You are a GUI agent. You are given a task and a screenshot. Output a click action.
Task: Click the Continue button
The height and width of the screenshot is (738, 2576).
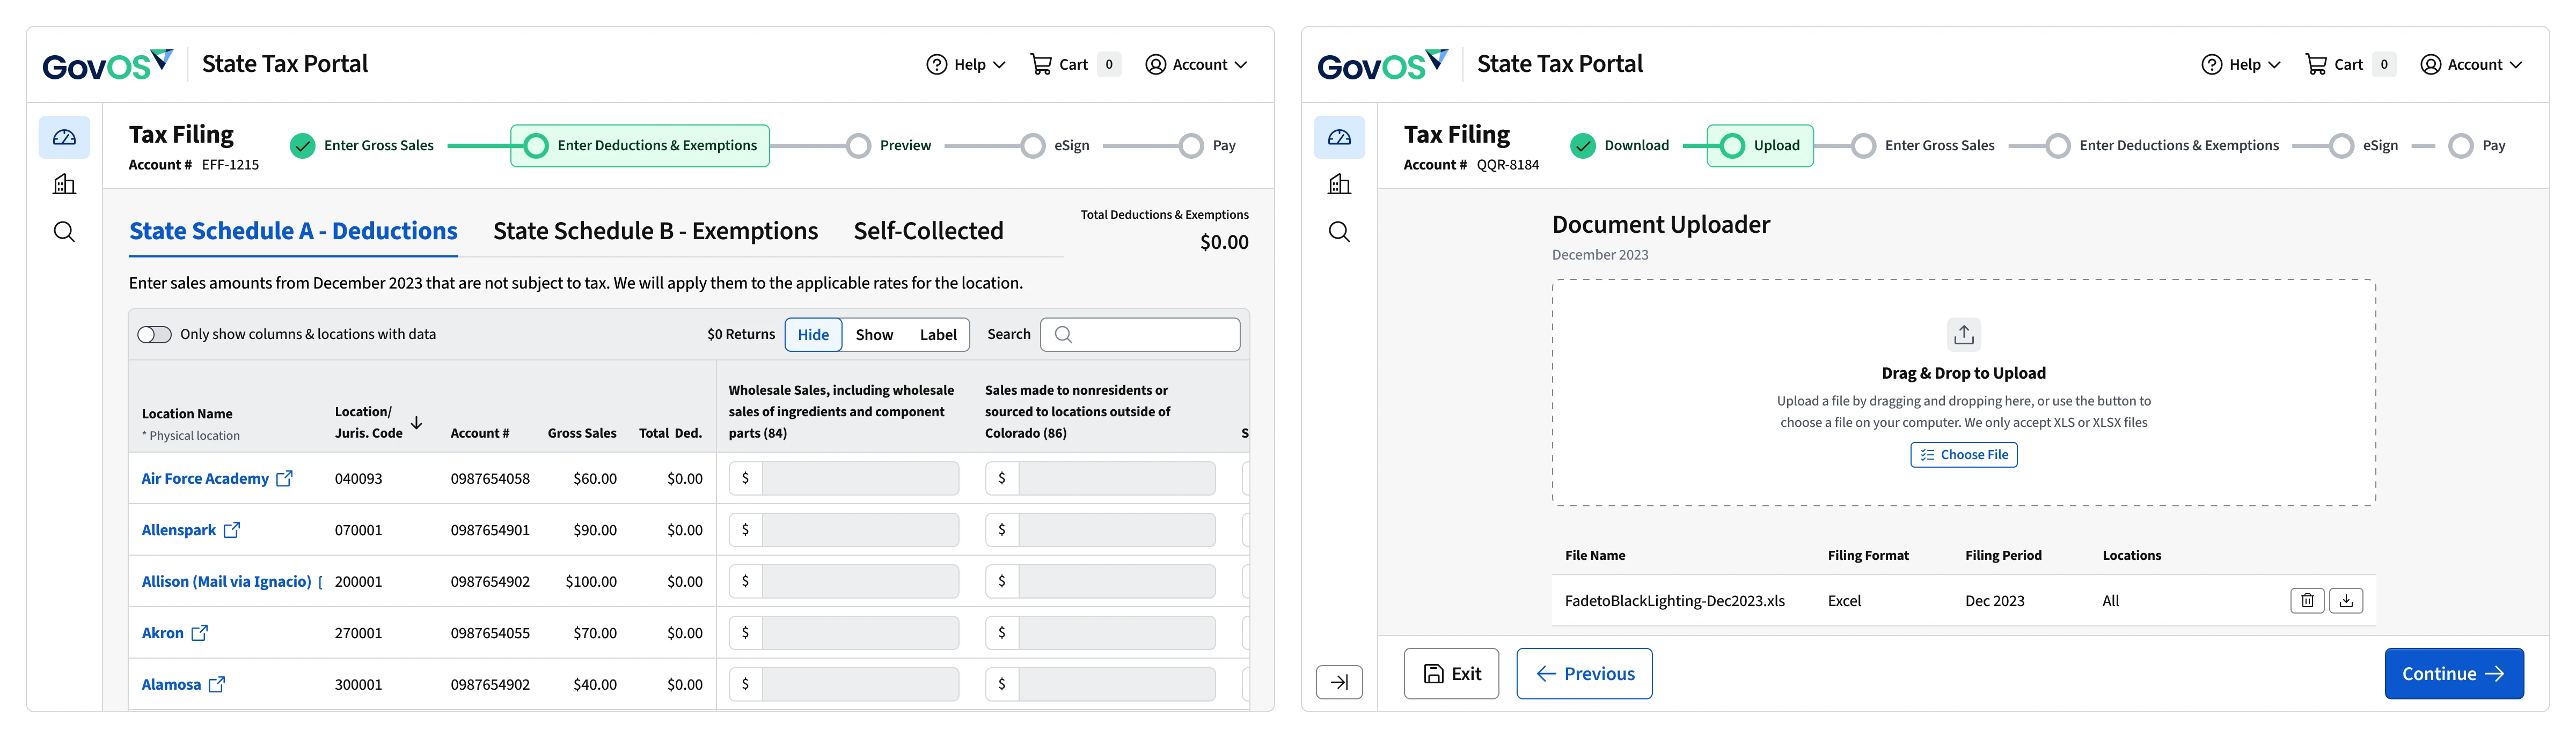coord(2453,673)
